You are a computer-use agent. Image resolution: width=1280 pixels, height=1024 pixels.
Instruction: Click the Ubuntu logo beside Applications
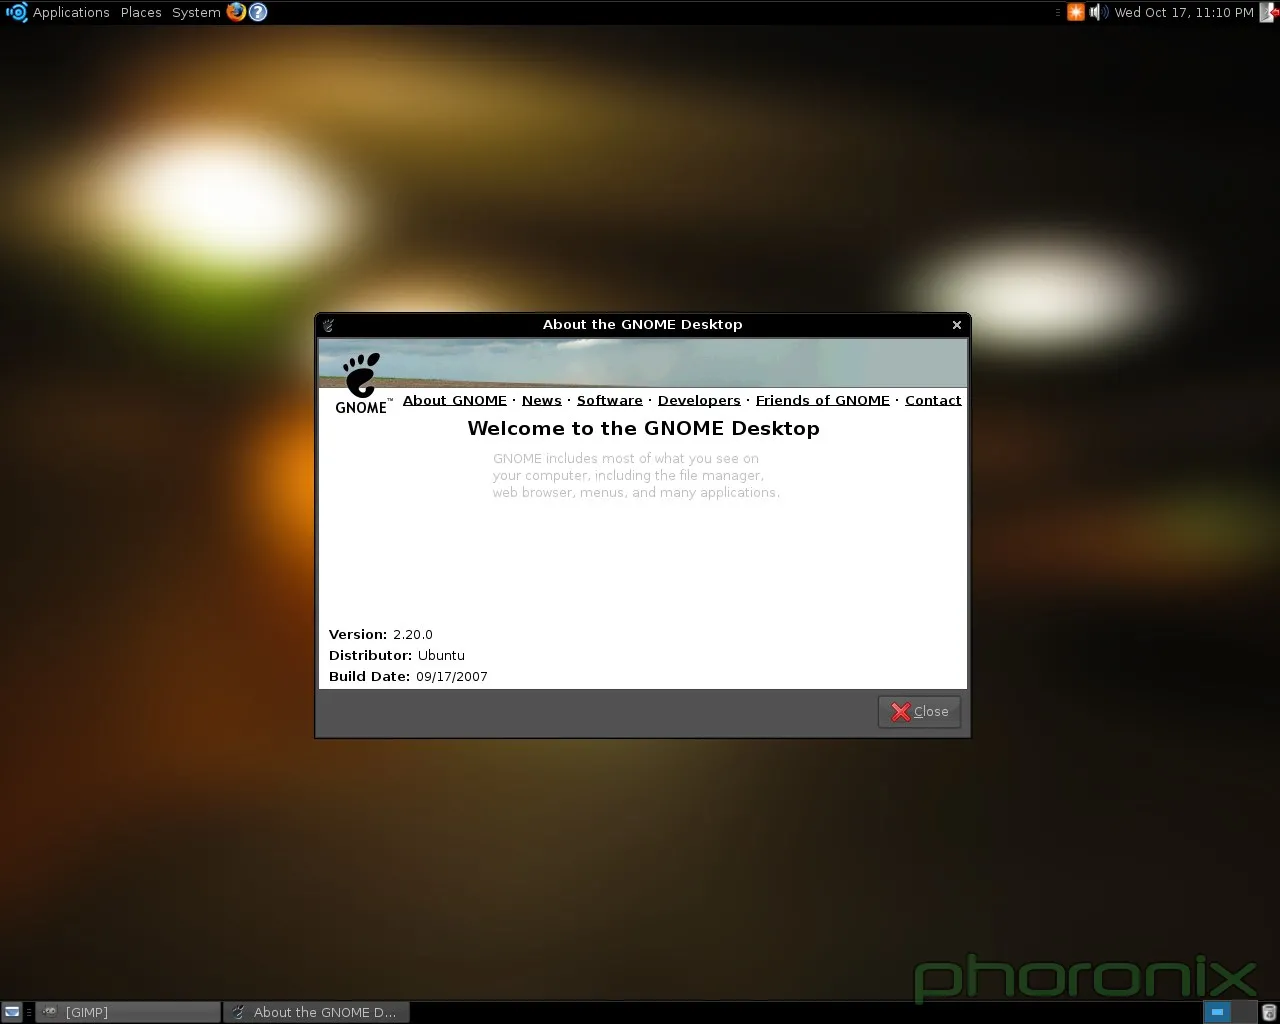16,12
